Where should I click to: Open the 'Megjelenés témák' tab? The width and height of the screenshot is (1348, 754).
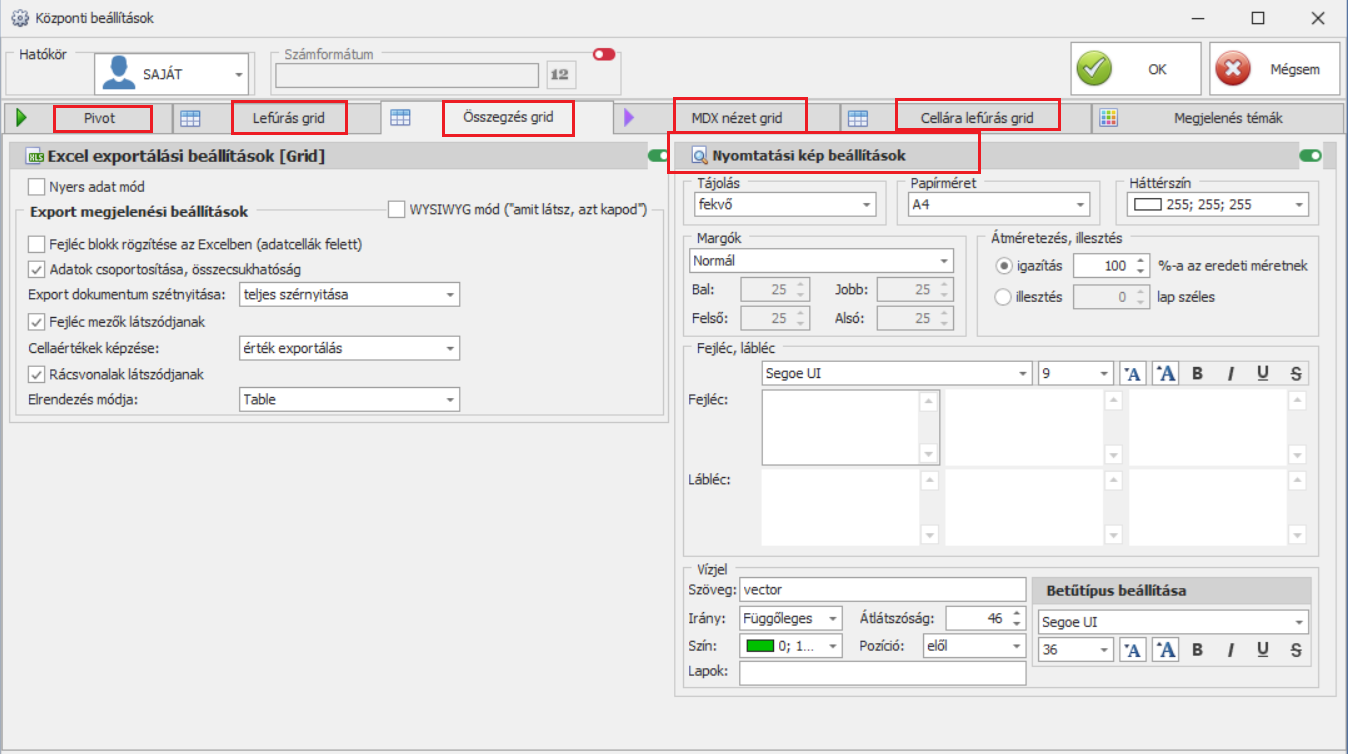[1228, 118]
